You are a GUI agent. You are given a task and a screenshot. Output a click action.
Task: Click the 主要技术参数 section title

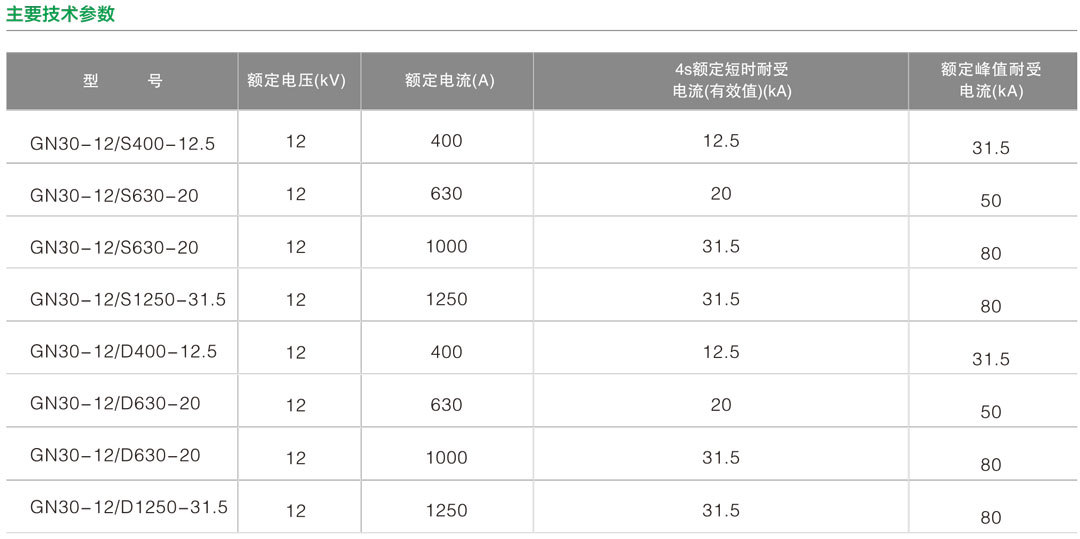[x=61, y=14]
